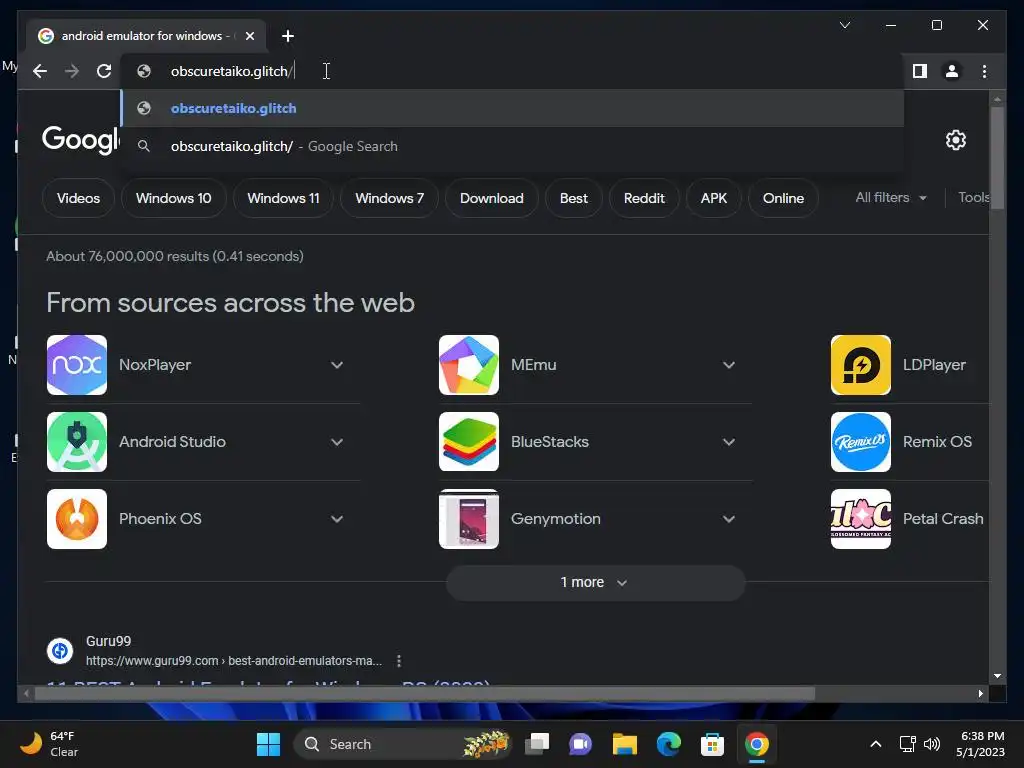
Task: Open the Chrome profile avatar icon
Action: 952,71
